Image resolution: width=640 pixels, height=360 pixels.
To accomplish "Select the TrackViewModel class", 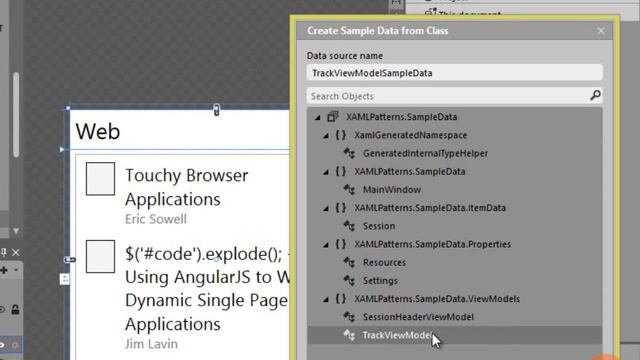I will pyautogui.click(x=397, y=336).
